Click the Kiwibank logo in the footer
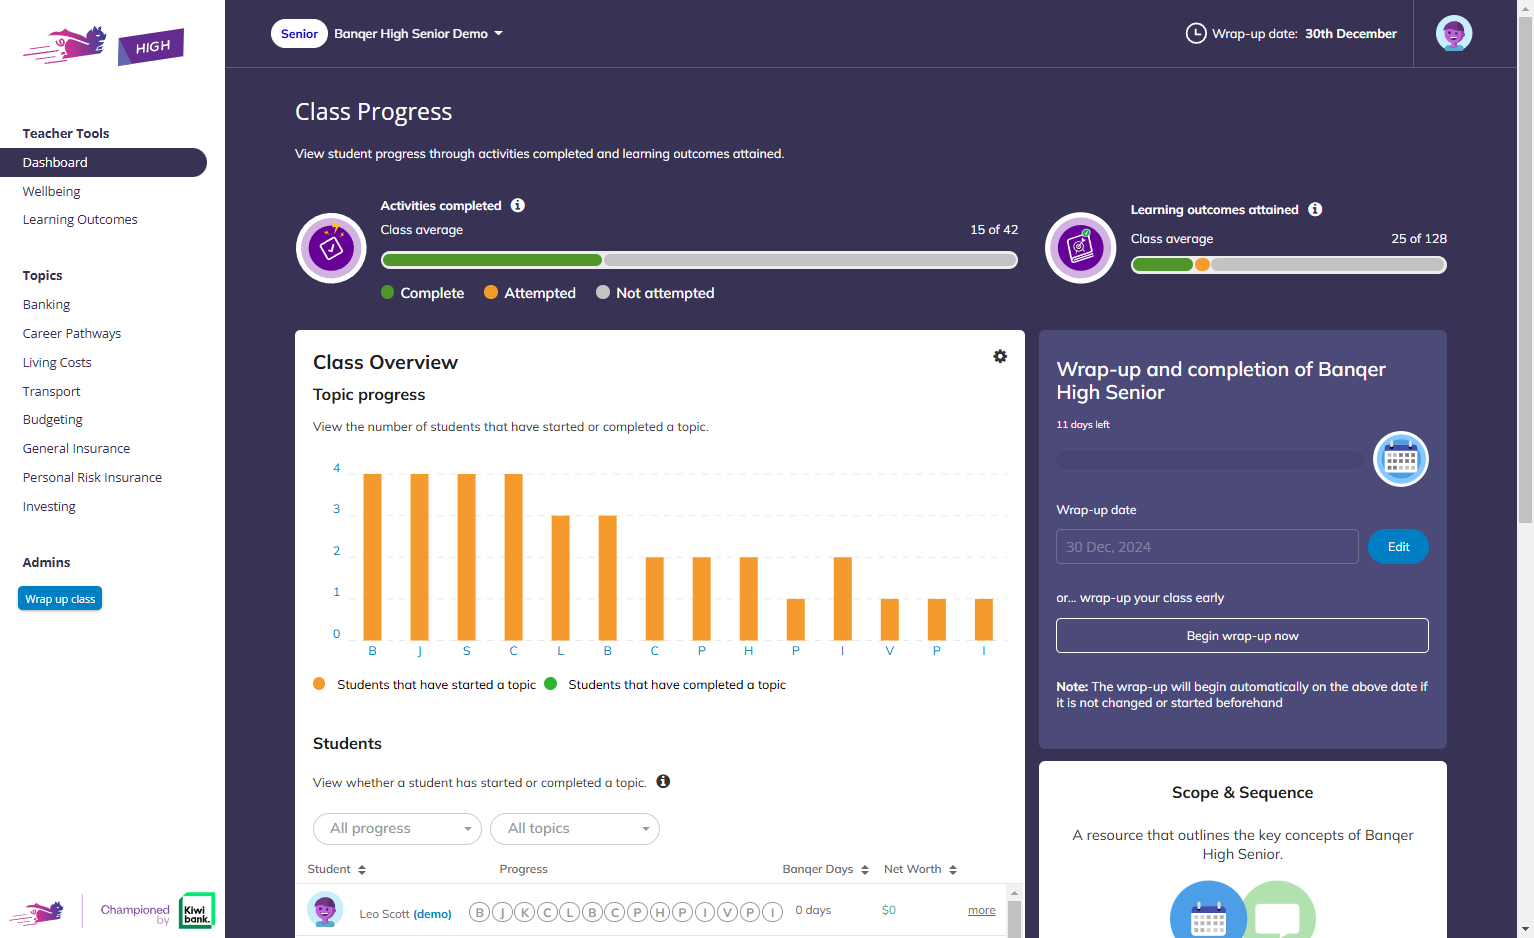Viewport: 1534px width, 938px height. 197,911
